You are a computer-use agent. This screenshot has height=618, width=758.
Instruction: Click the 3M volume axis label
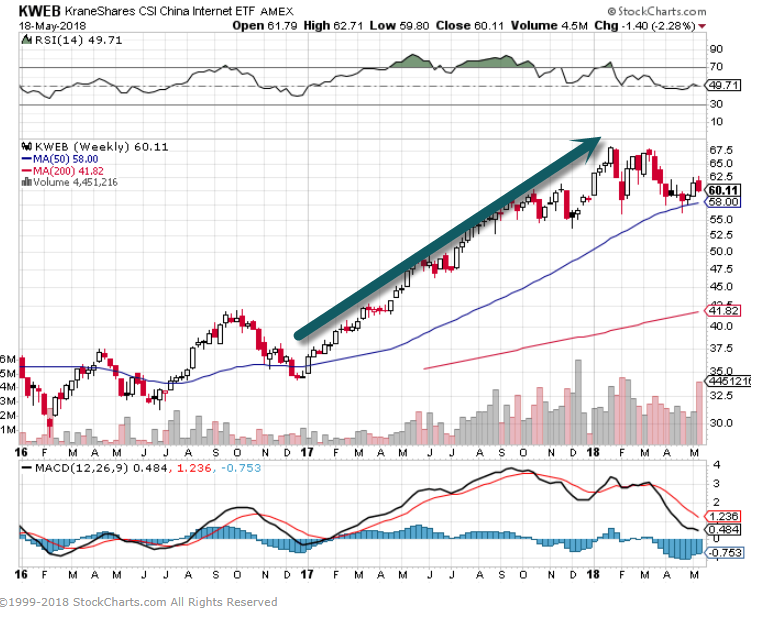pyautogui.click(x=8, y=401)
